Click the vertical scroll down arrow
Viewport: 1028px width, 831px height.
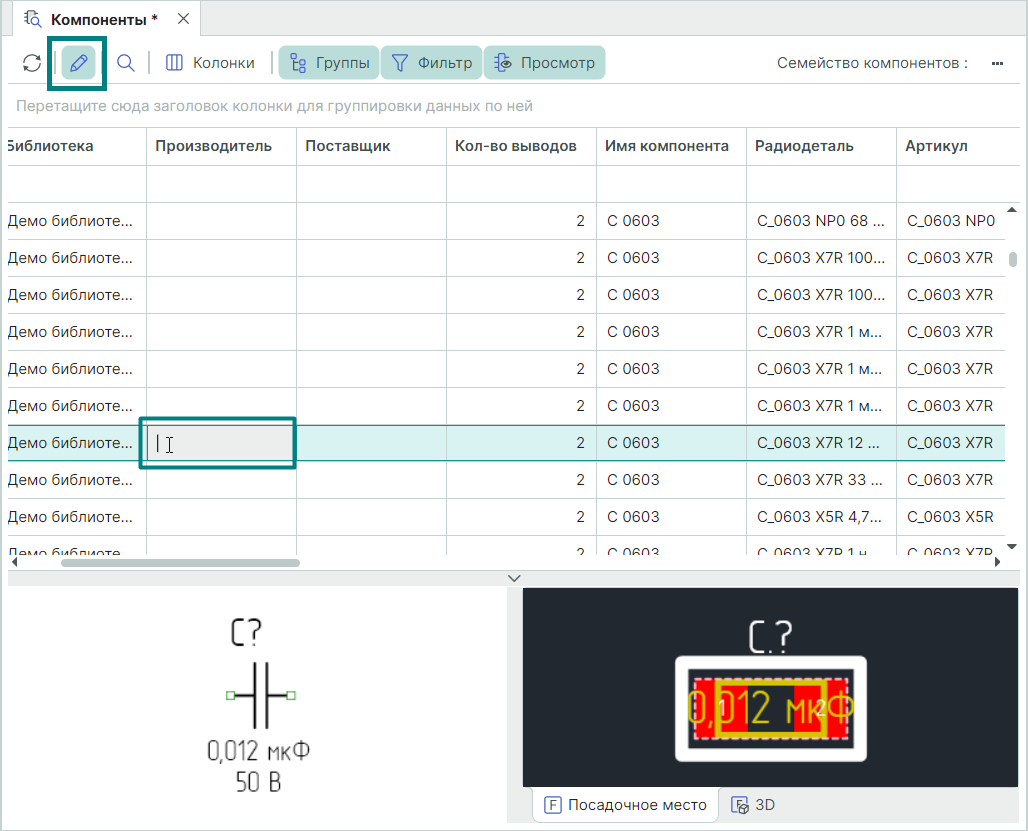coord(1011,546)
